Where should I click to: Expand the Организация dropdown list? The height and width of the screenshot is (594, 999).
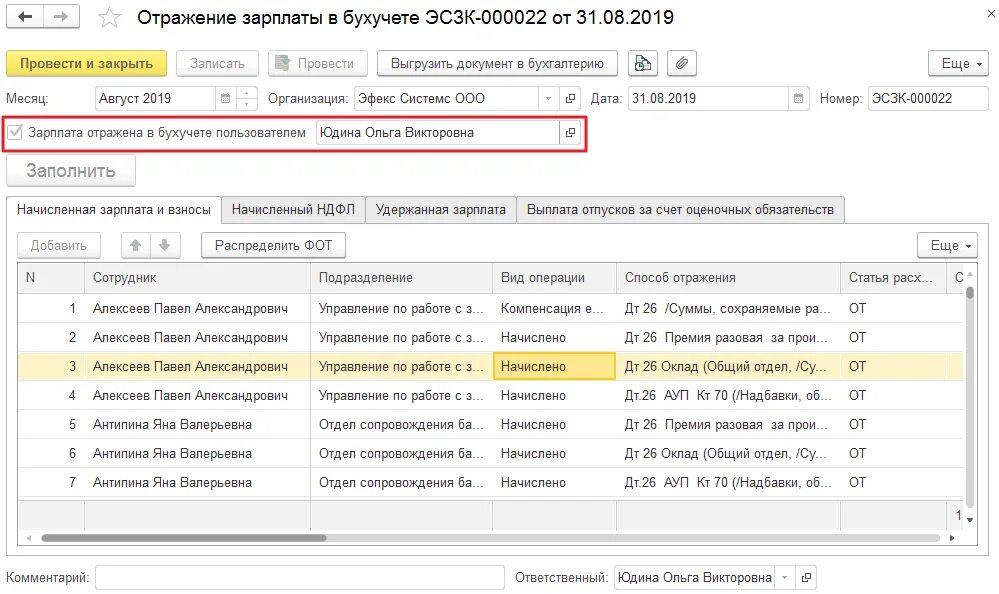548,98
